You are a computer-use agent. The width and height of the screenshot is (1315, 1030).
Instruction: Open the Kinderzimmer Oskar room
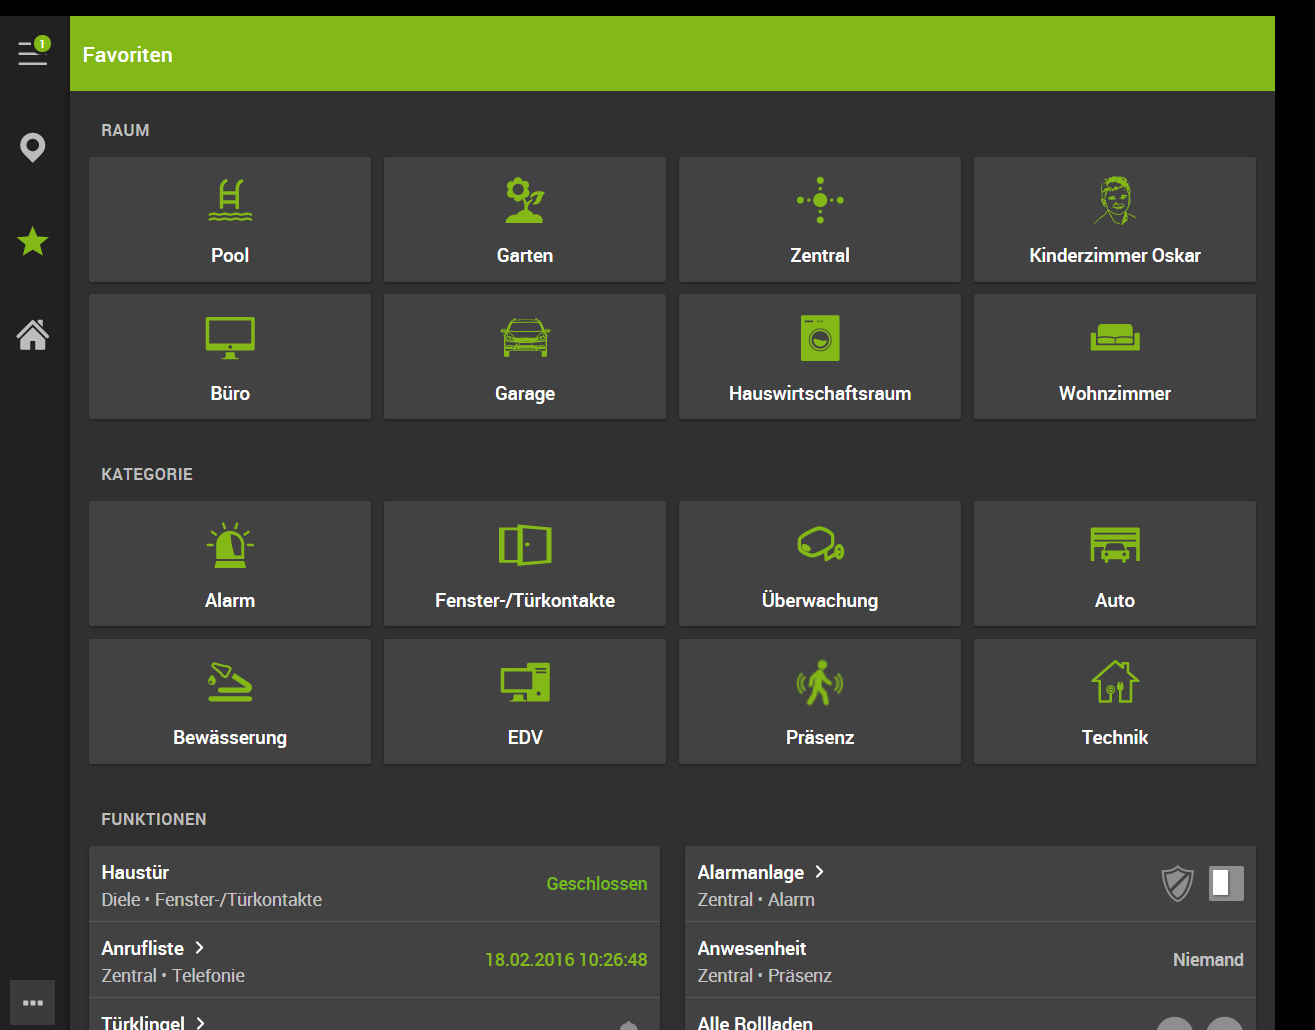[x=1115, y=220]
